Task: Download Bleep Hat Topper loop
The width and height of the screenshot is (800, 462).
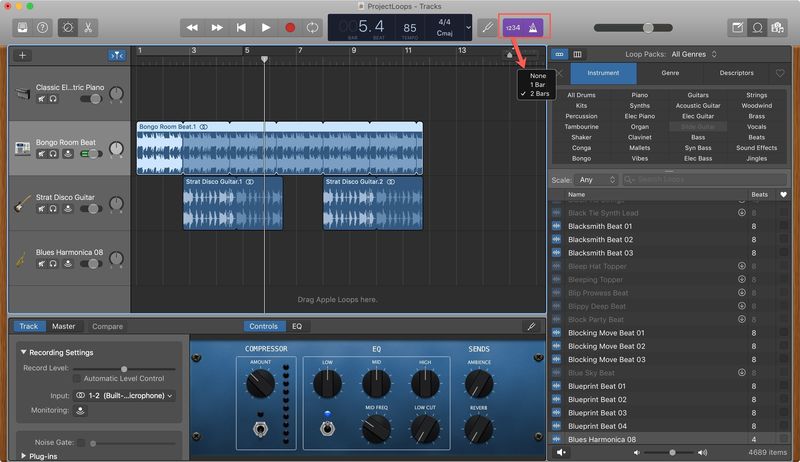Action: click(742, 266)
